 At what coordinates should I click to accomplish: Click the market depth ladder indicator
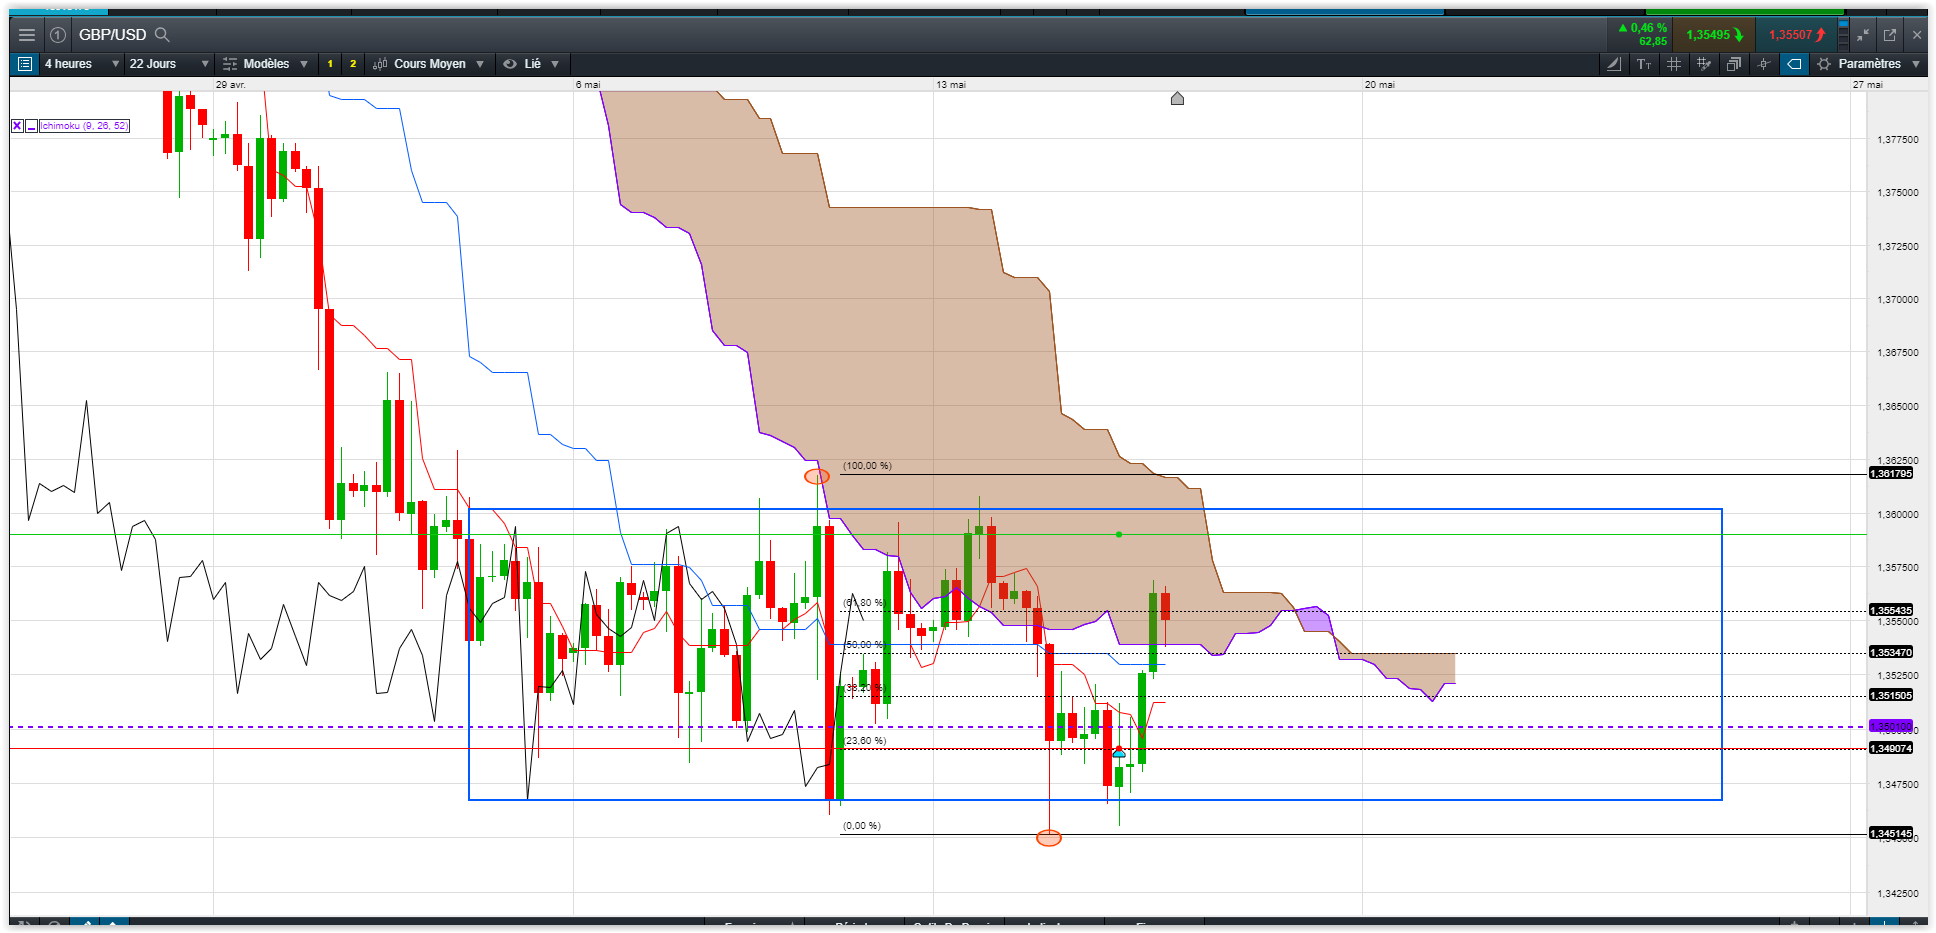point(1844,35)
